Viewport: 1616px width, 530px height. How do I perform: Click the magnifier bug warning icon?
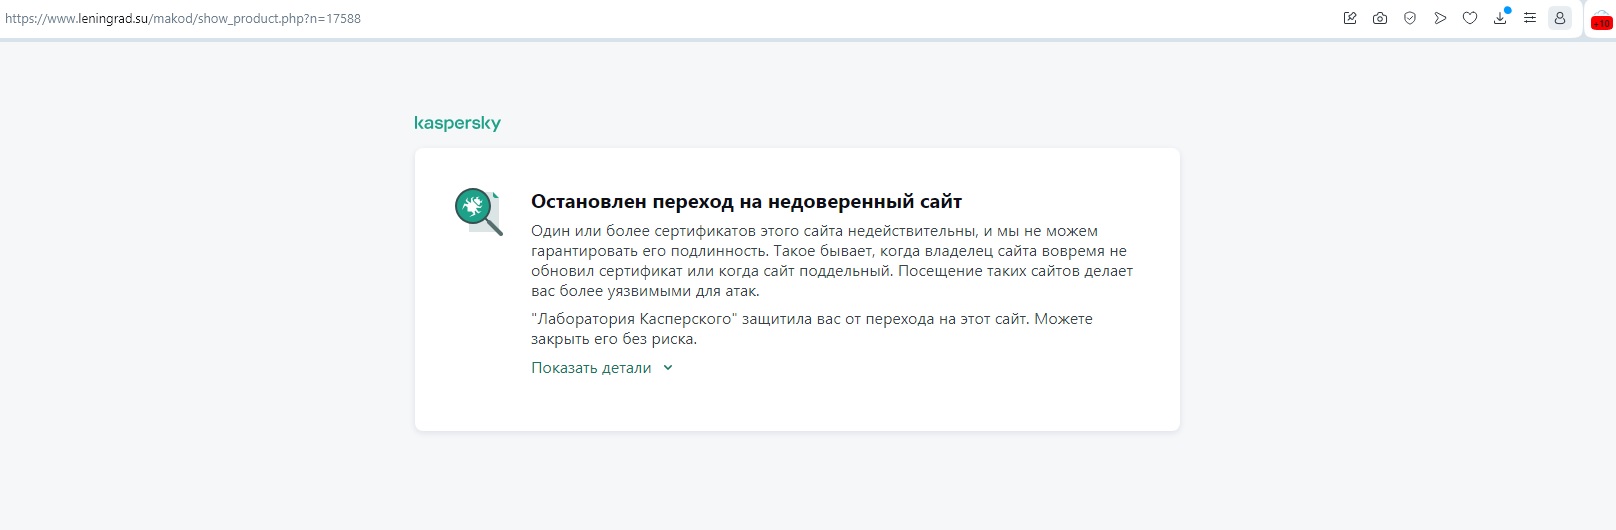tap(479, 211)
